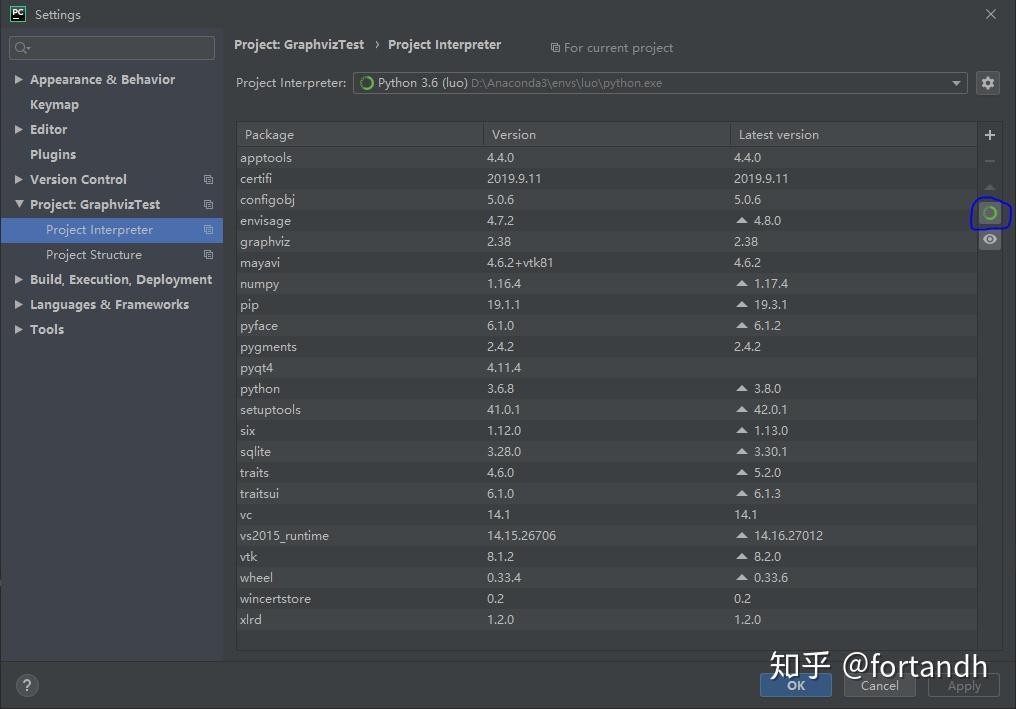Image resolution: width=1016 pixels, height=709 pixels.
Task: Click the help question-mark icon
Action: click(26, 685)
